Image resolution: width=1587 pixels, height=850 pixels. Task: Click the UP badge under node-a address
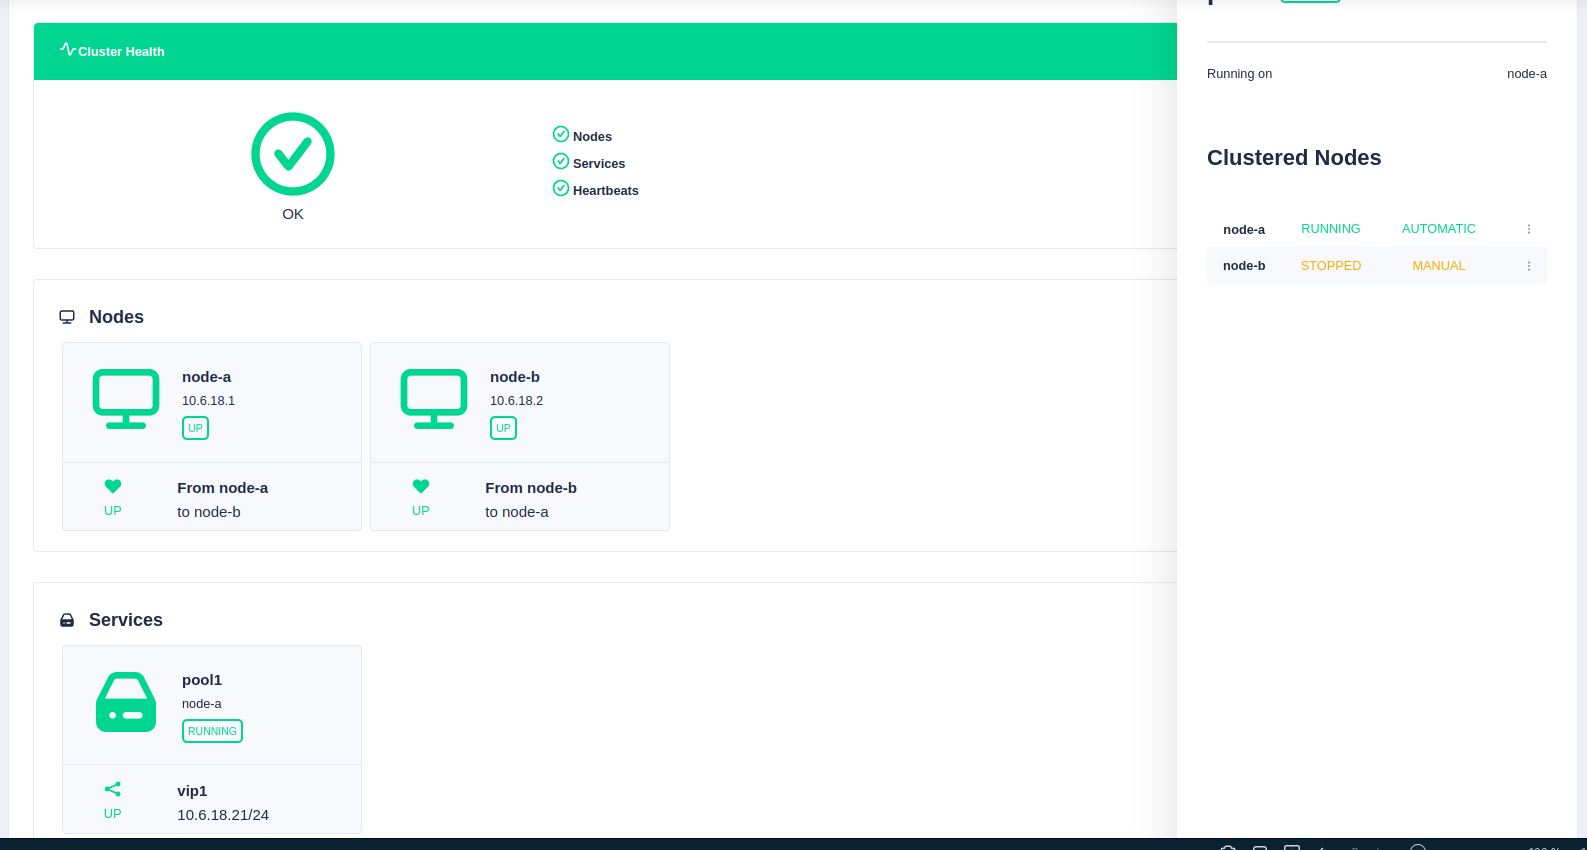click(x=195, y=428)
